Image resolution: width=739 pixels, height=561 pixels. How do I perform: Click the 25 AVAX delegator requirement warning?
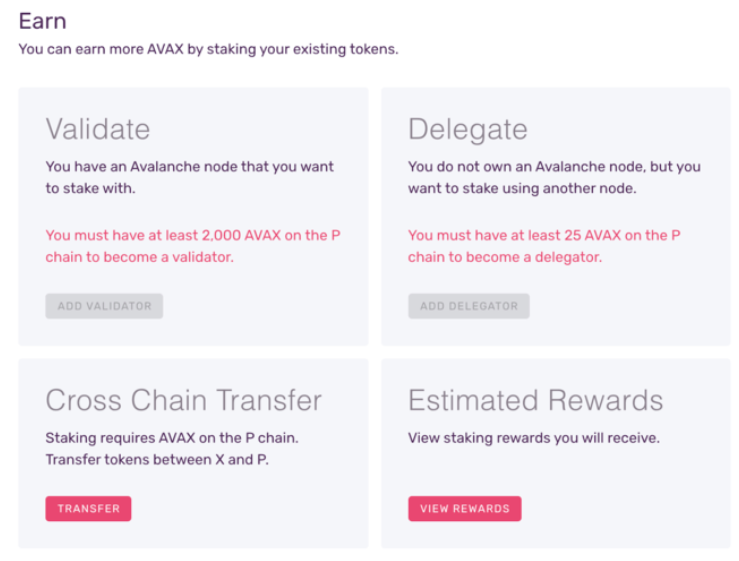pos(544,246)
